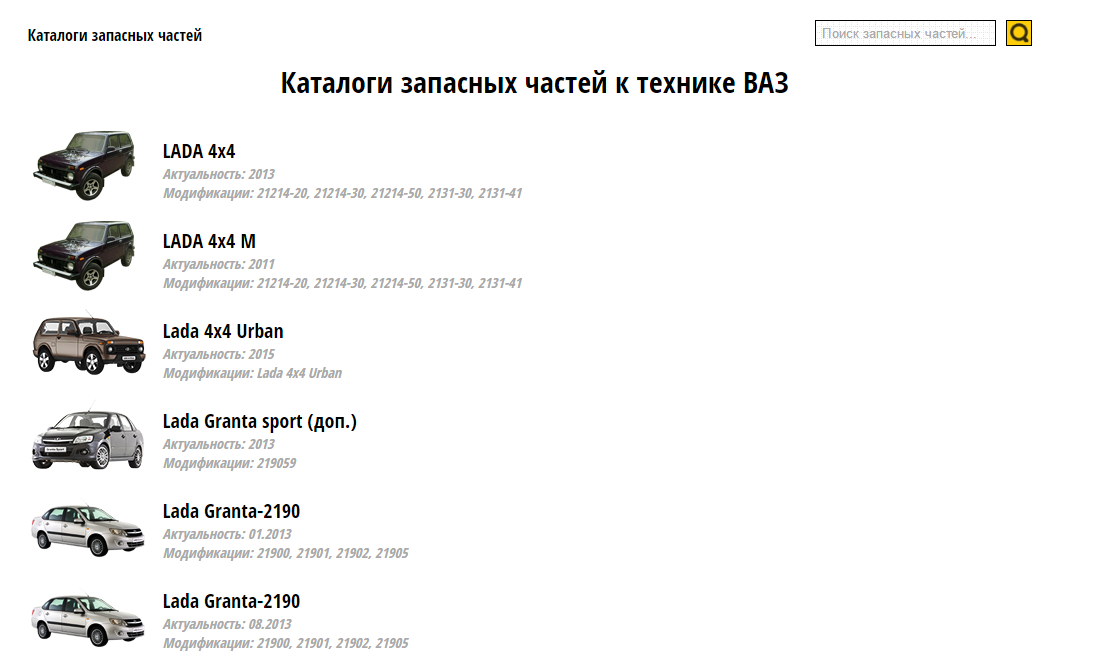Click 'Актуальность: 08.2013' text
The width and height of the screenshot is (1098, 666).
point(227,625)
